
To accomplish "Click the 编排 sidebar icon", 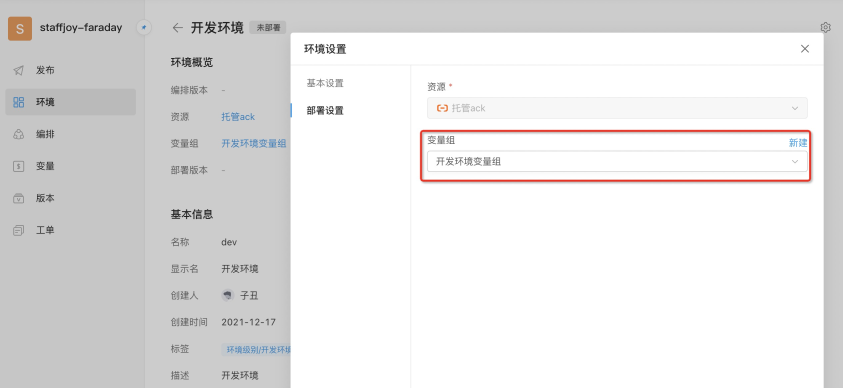I will [x=19, y=134].
